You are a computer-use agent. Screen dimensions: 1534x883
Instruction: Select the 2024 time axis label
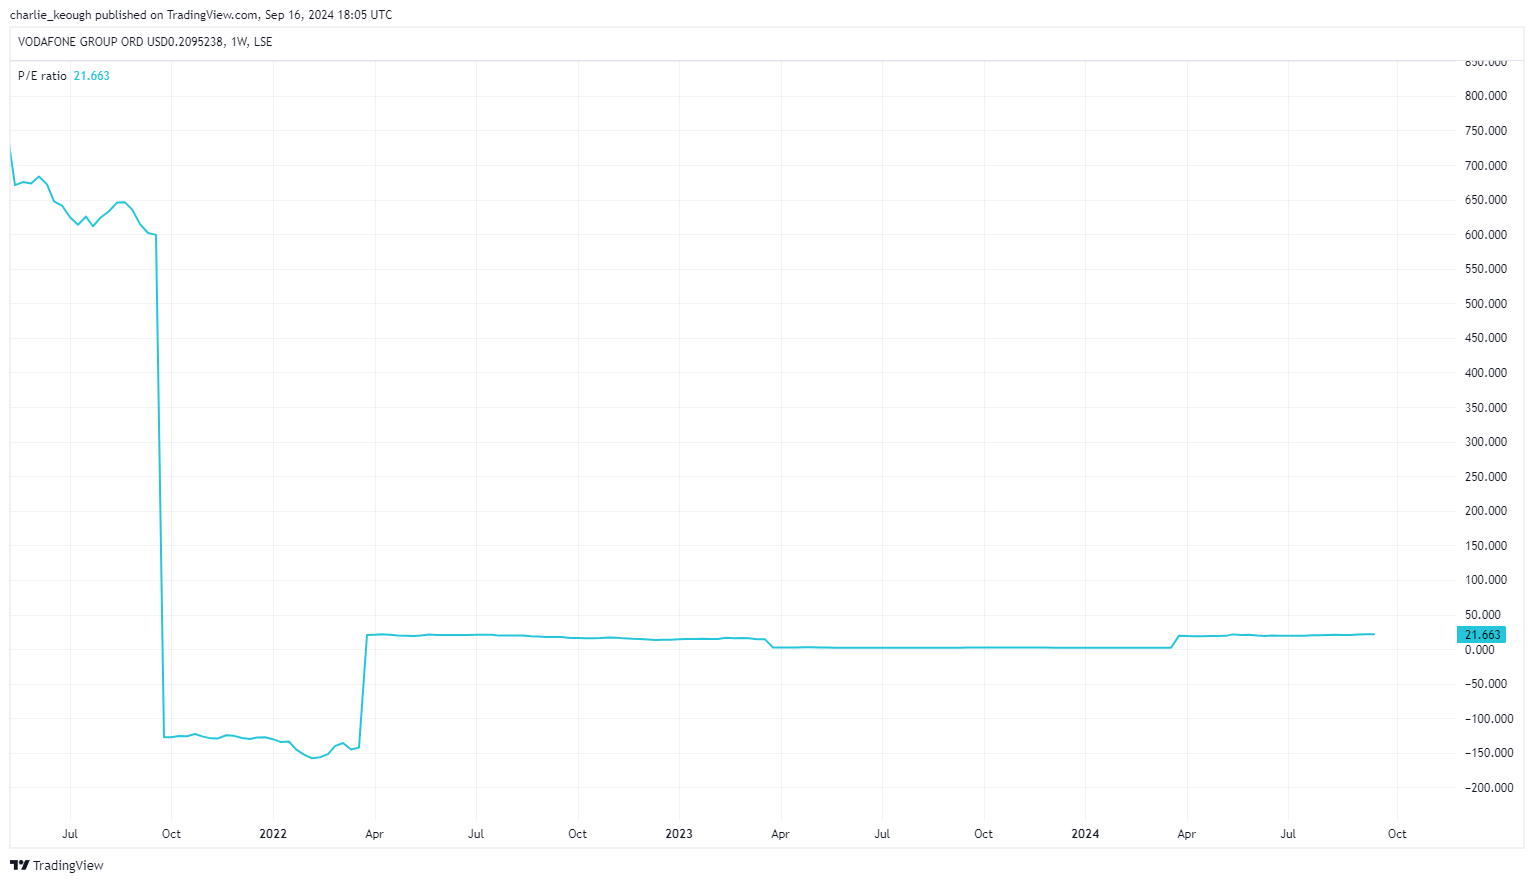coord(1084,834)
